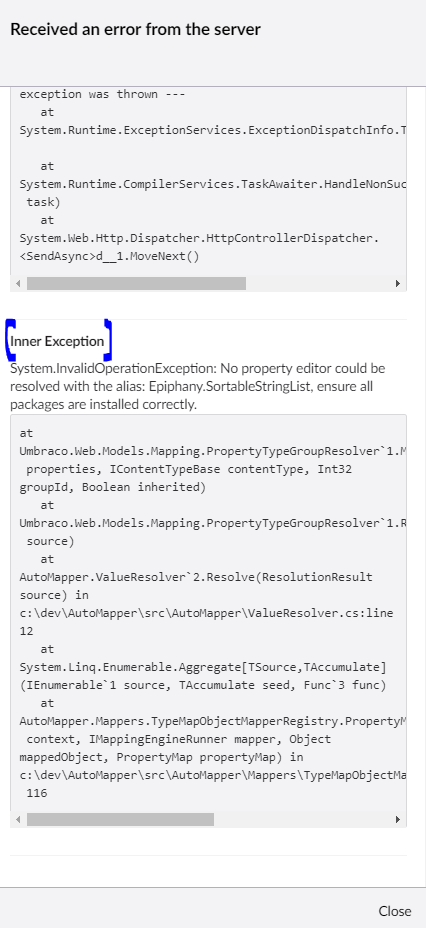Click 'context, IMappingEngineRunner mapper, Object' line
Viewport: 426px width, 928px height.
pyautogui.click(x=179, y=739)
